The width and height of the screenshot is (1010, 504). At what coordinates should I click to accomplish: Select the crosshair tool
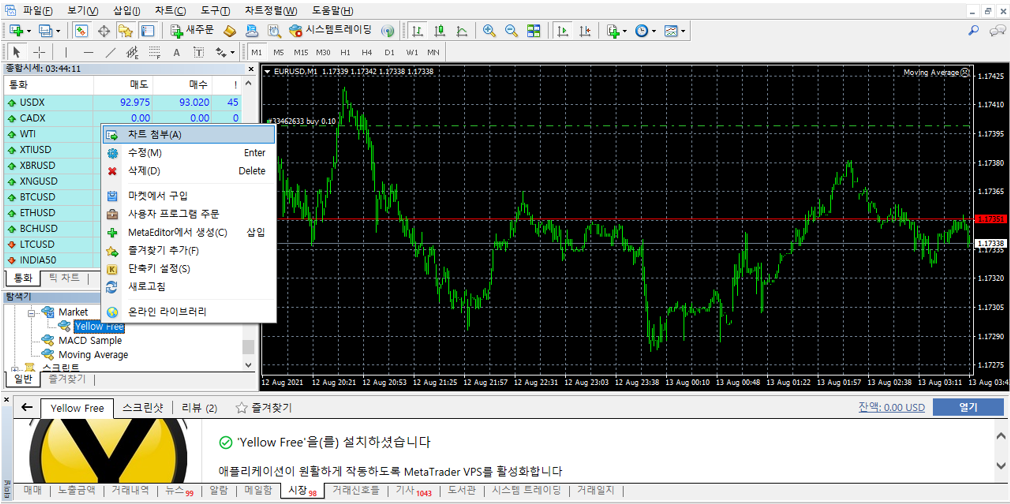39,52
